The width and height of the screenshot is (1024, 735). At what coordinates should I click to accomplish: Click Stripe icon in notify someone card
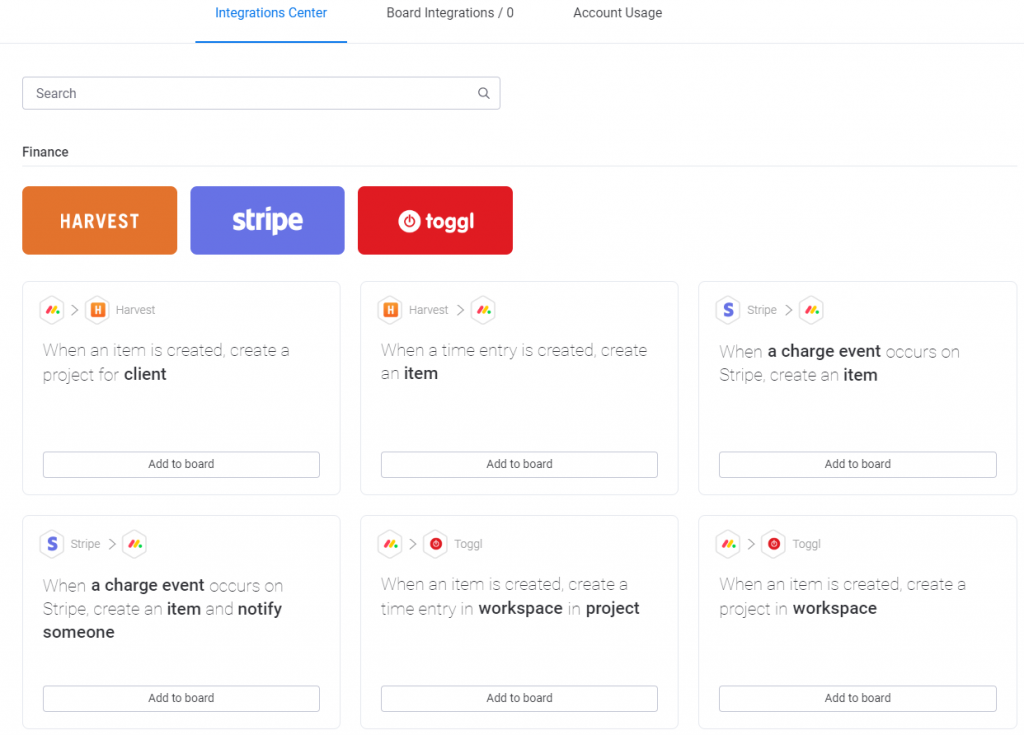coord(52,544)
